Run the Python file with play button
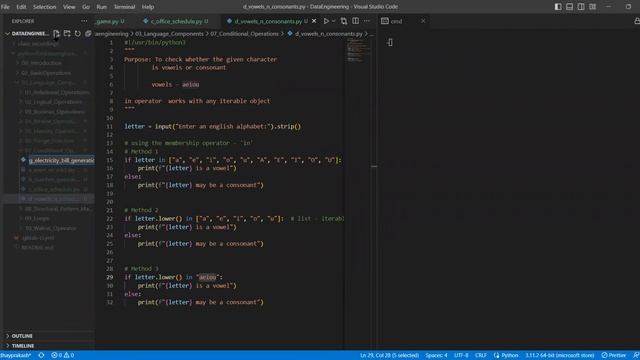This screenshot has width=640, height=360. pos(326,21)
